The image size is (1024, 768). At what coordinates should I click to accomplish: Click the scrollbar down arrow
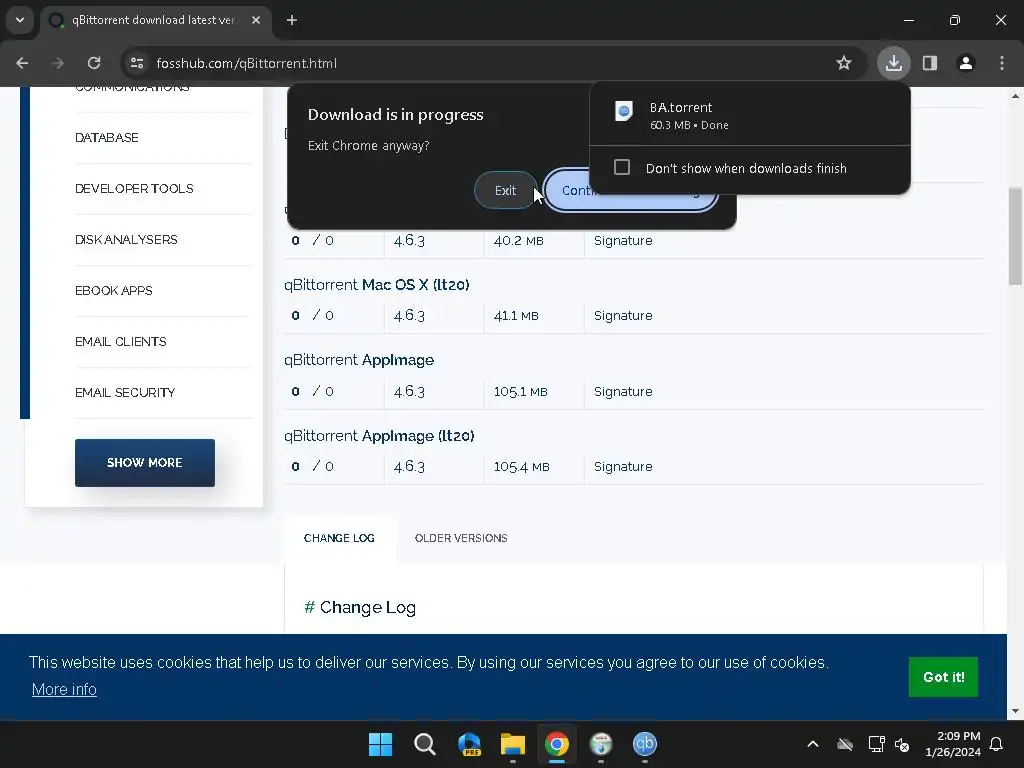pos(1015,711)
